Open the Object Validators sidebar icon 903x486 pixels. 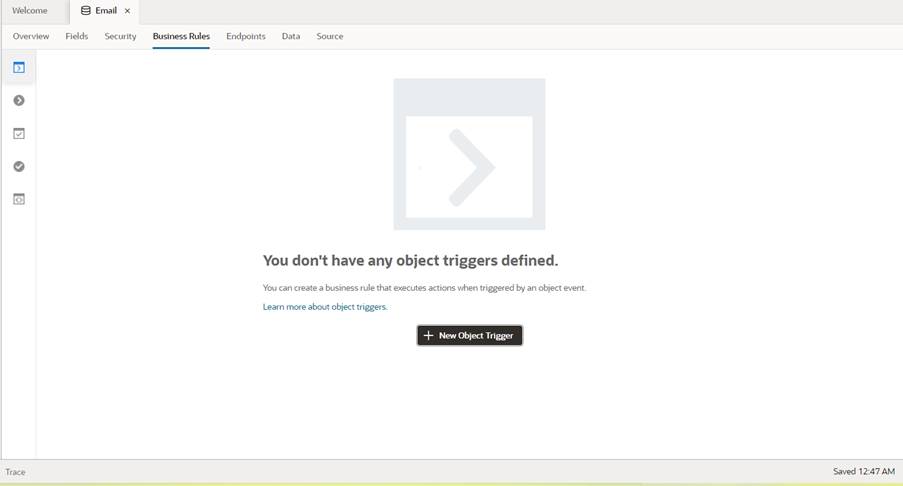(x=19, y=134)
